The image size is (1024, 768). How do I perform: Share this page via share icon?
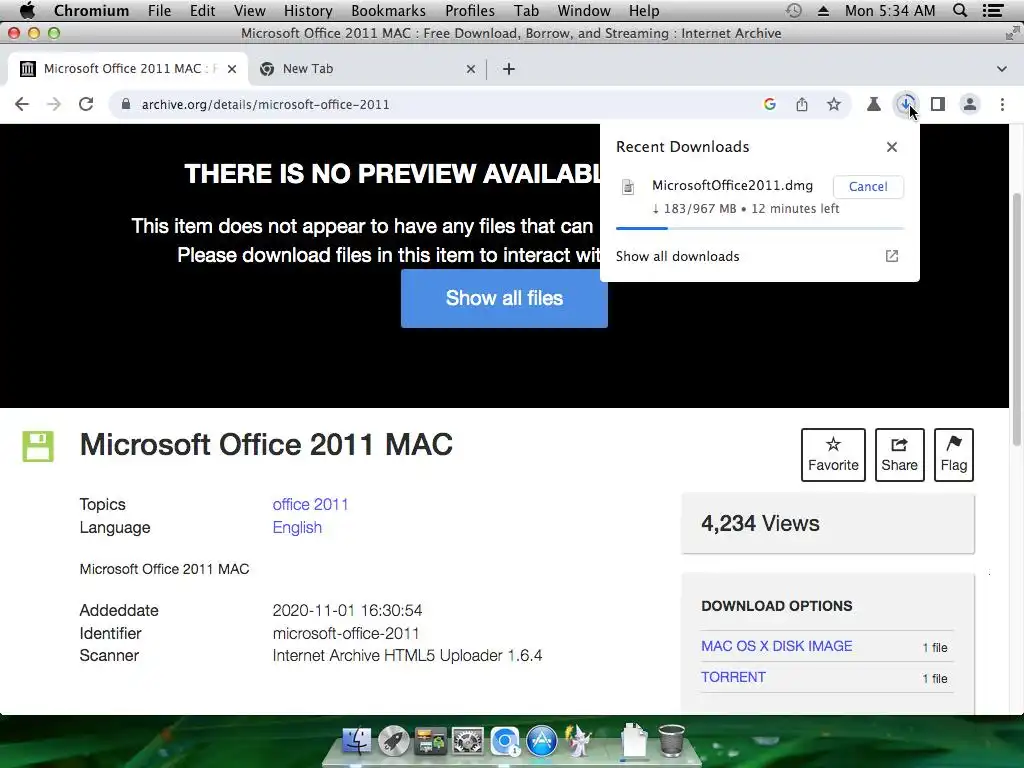pos(802,104)
